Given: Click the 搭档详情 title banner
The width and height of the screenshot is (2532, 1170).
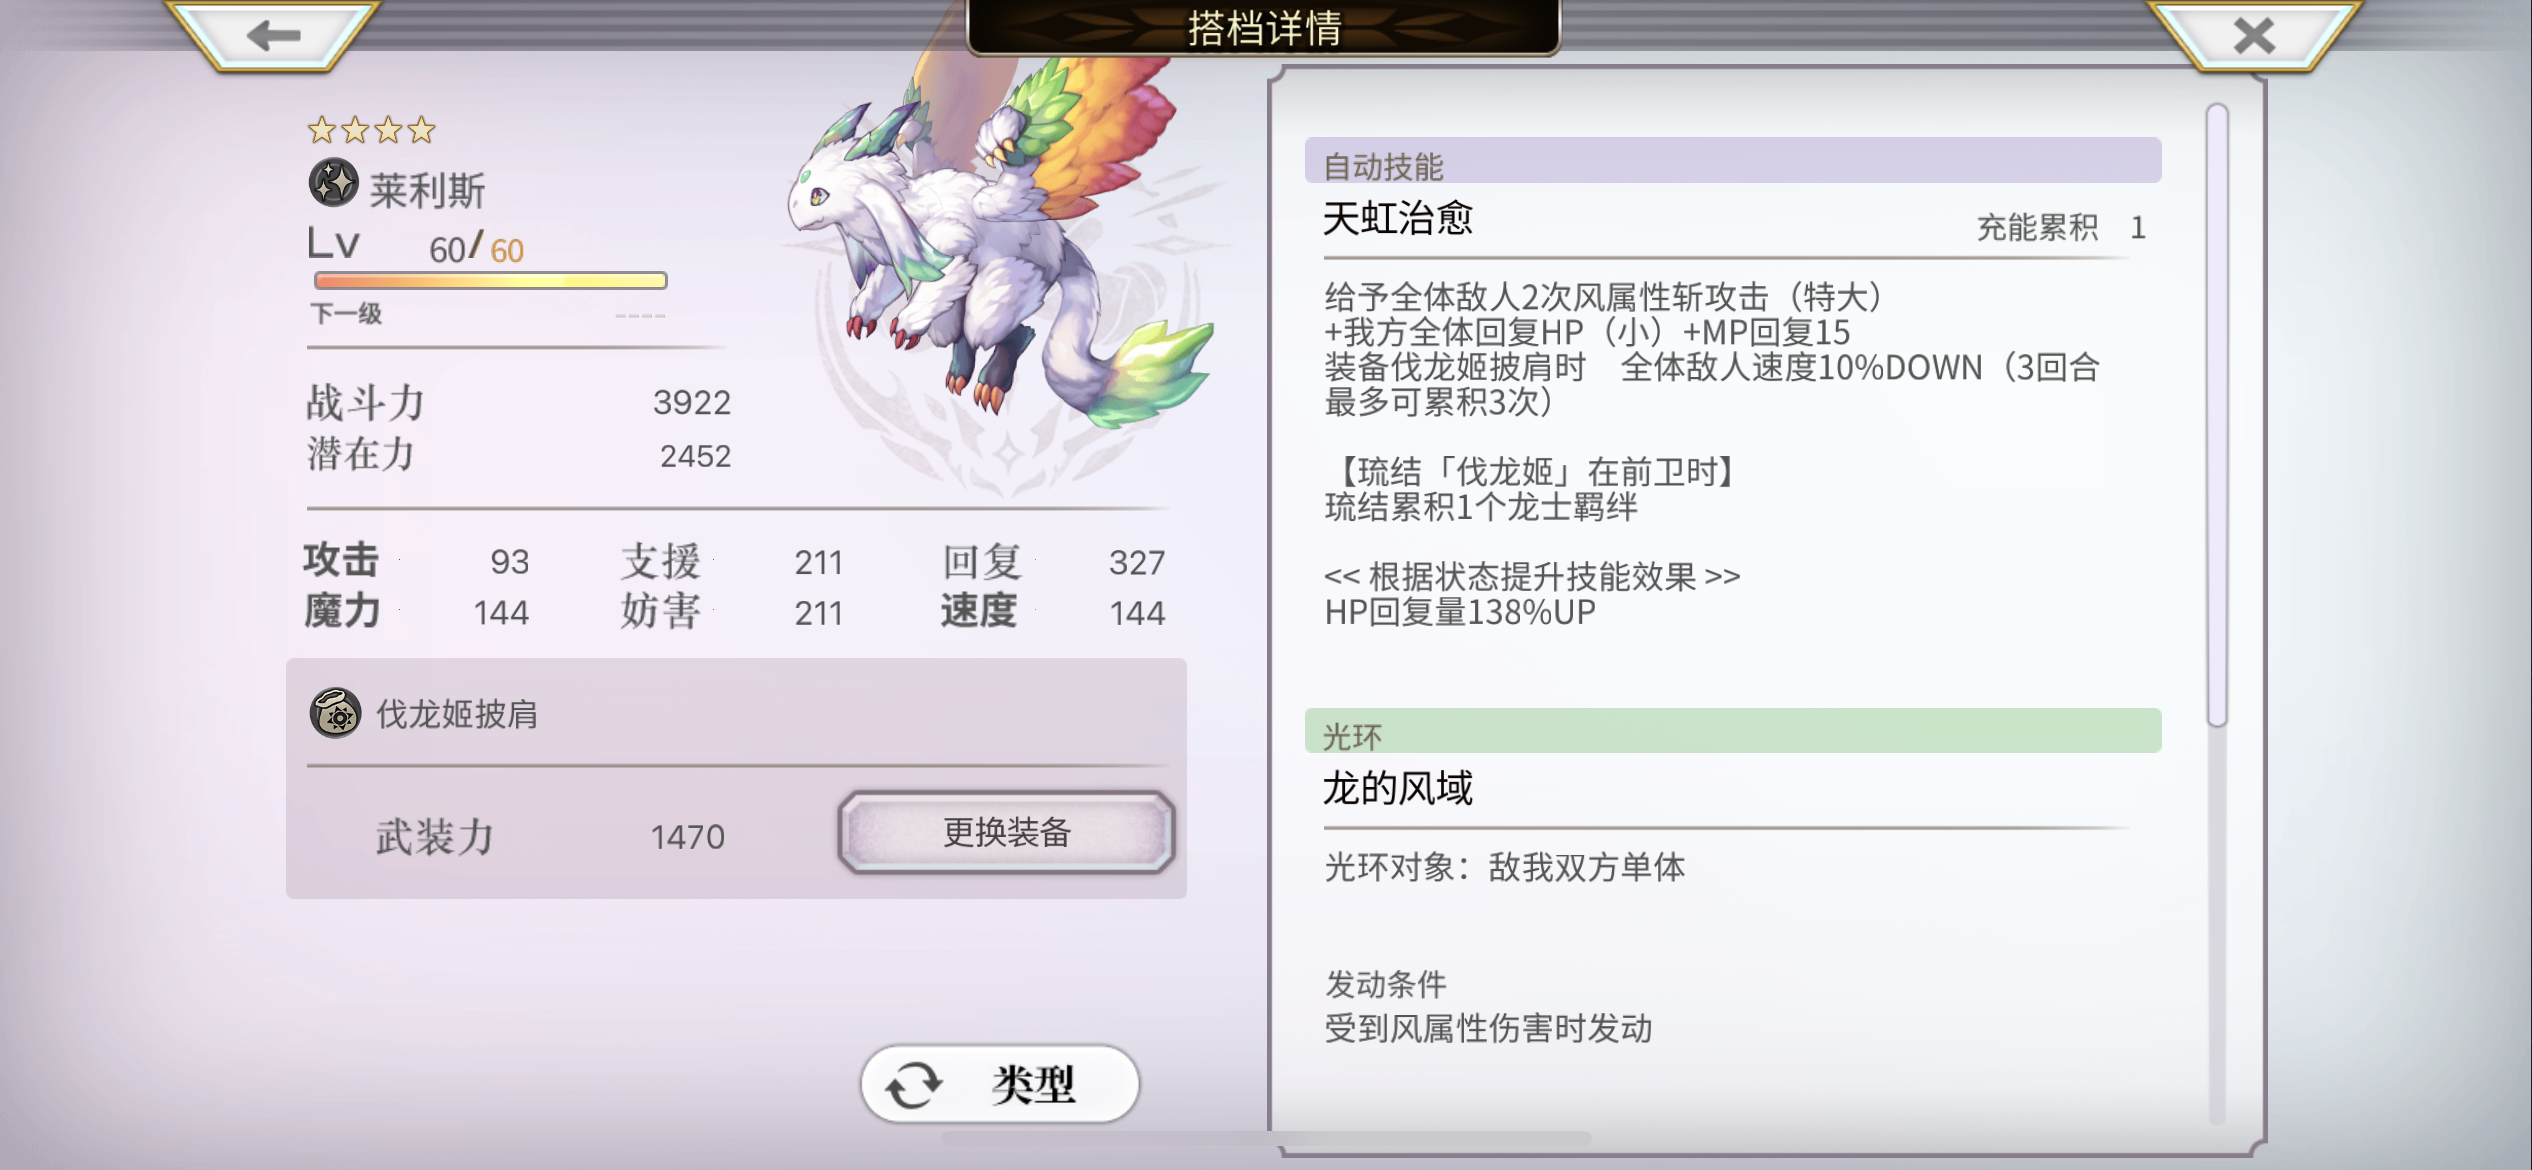Looking at the screenshot, I should coord(1264,27).
